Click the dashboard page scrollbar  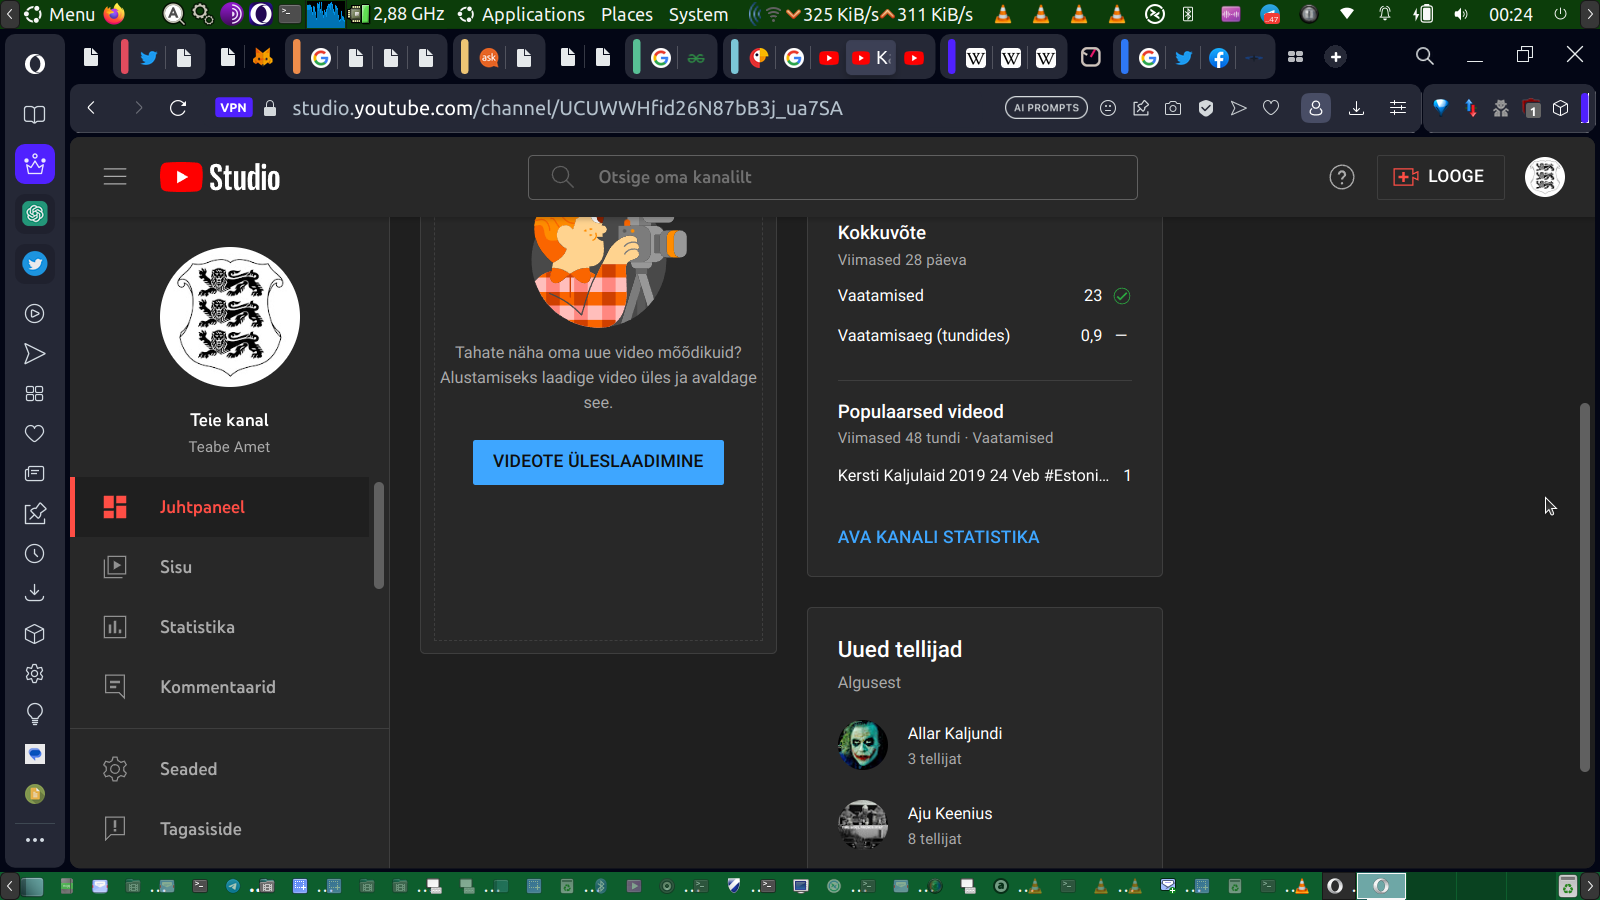point(1584,587)
